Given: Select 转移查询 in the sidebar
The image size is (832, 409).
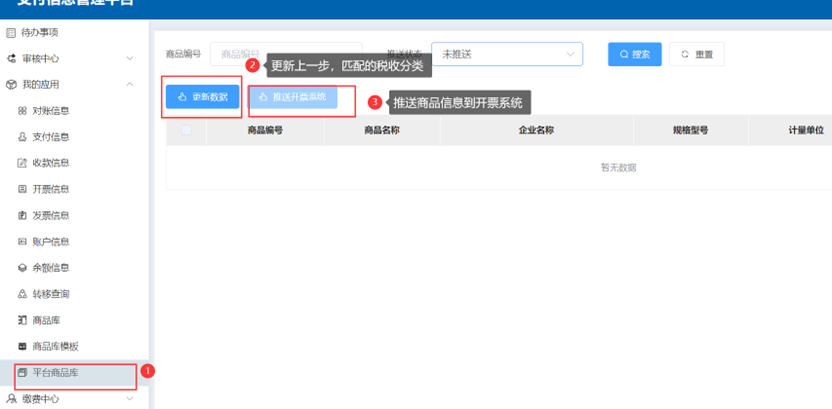Looking at the screenshot, I should pos(50,294).
